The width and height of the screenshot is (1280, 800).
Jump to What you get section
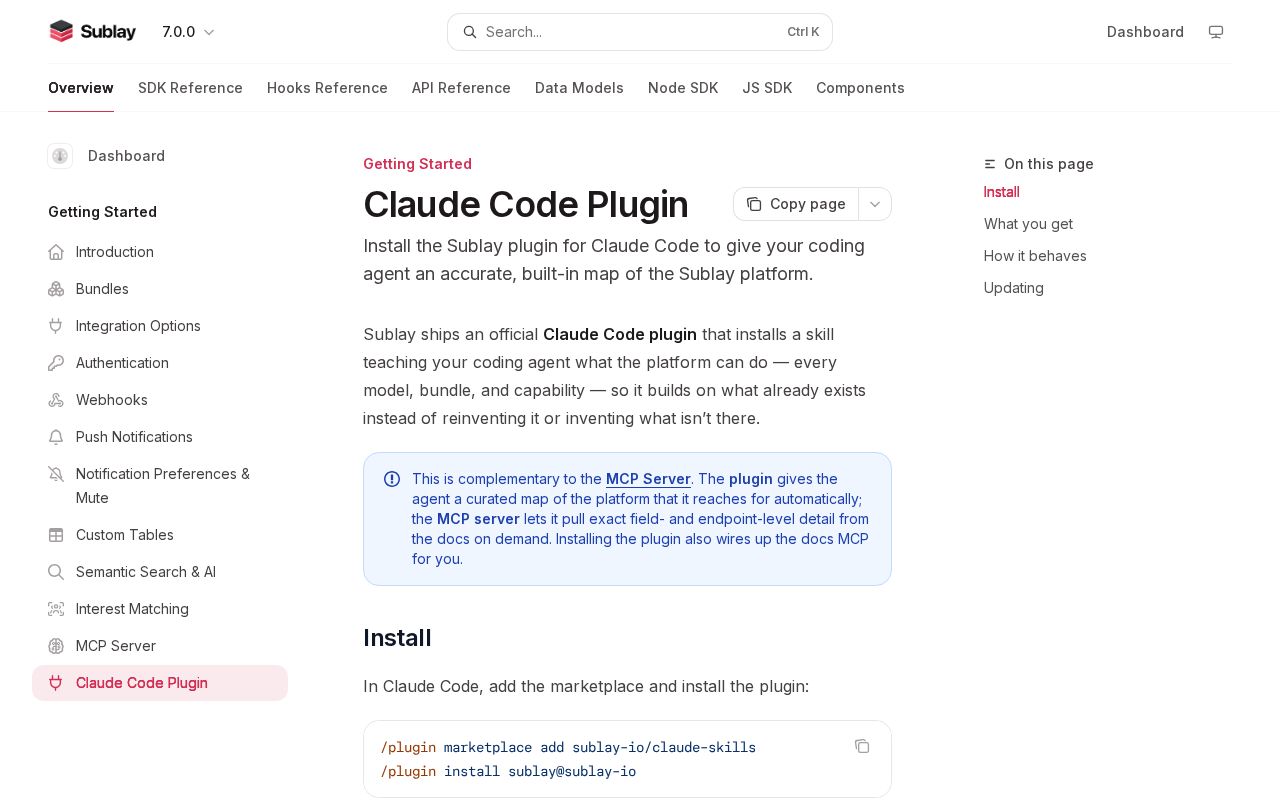coord(1028,224)
